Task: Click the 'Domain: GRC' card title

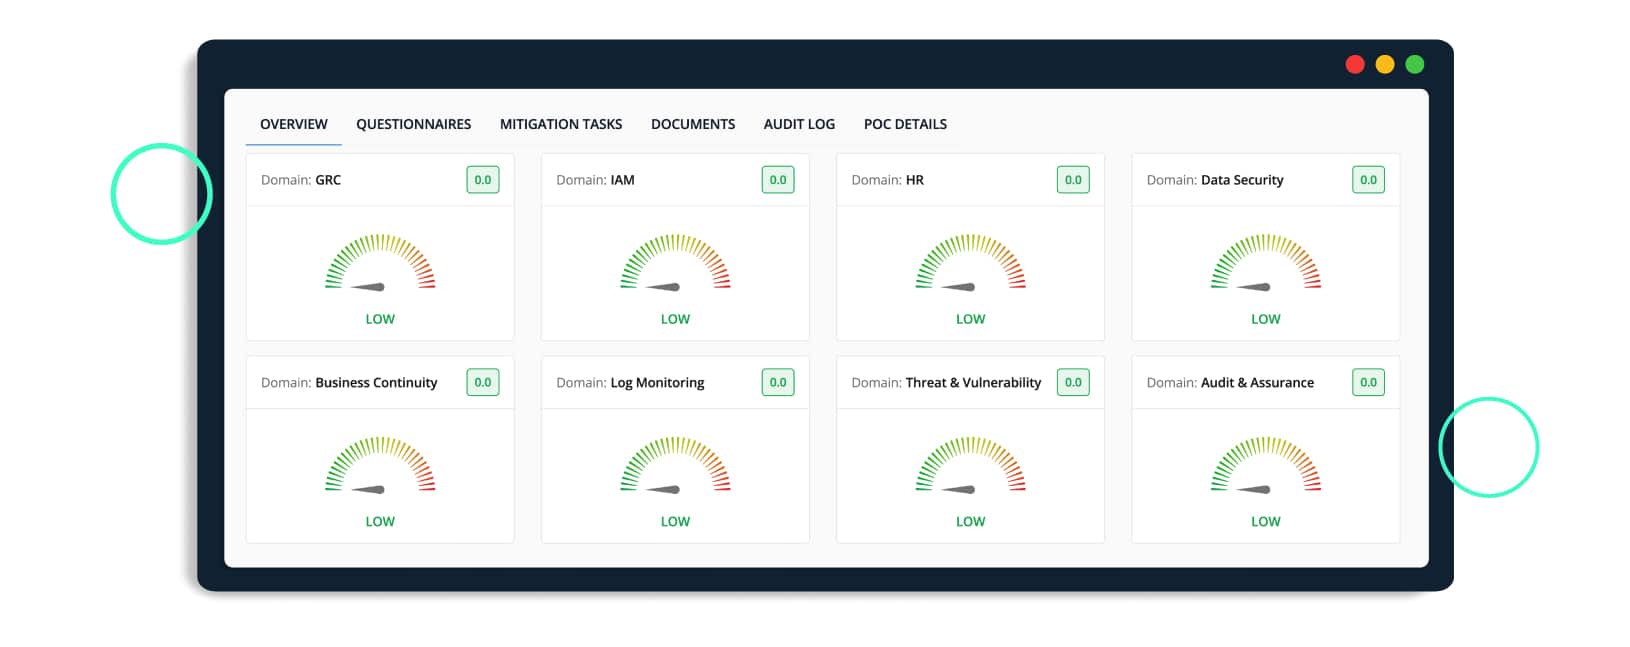Action: point(301,180)
